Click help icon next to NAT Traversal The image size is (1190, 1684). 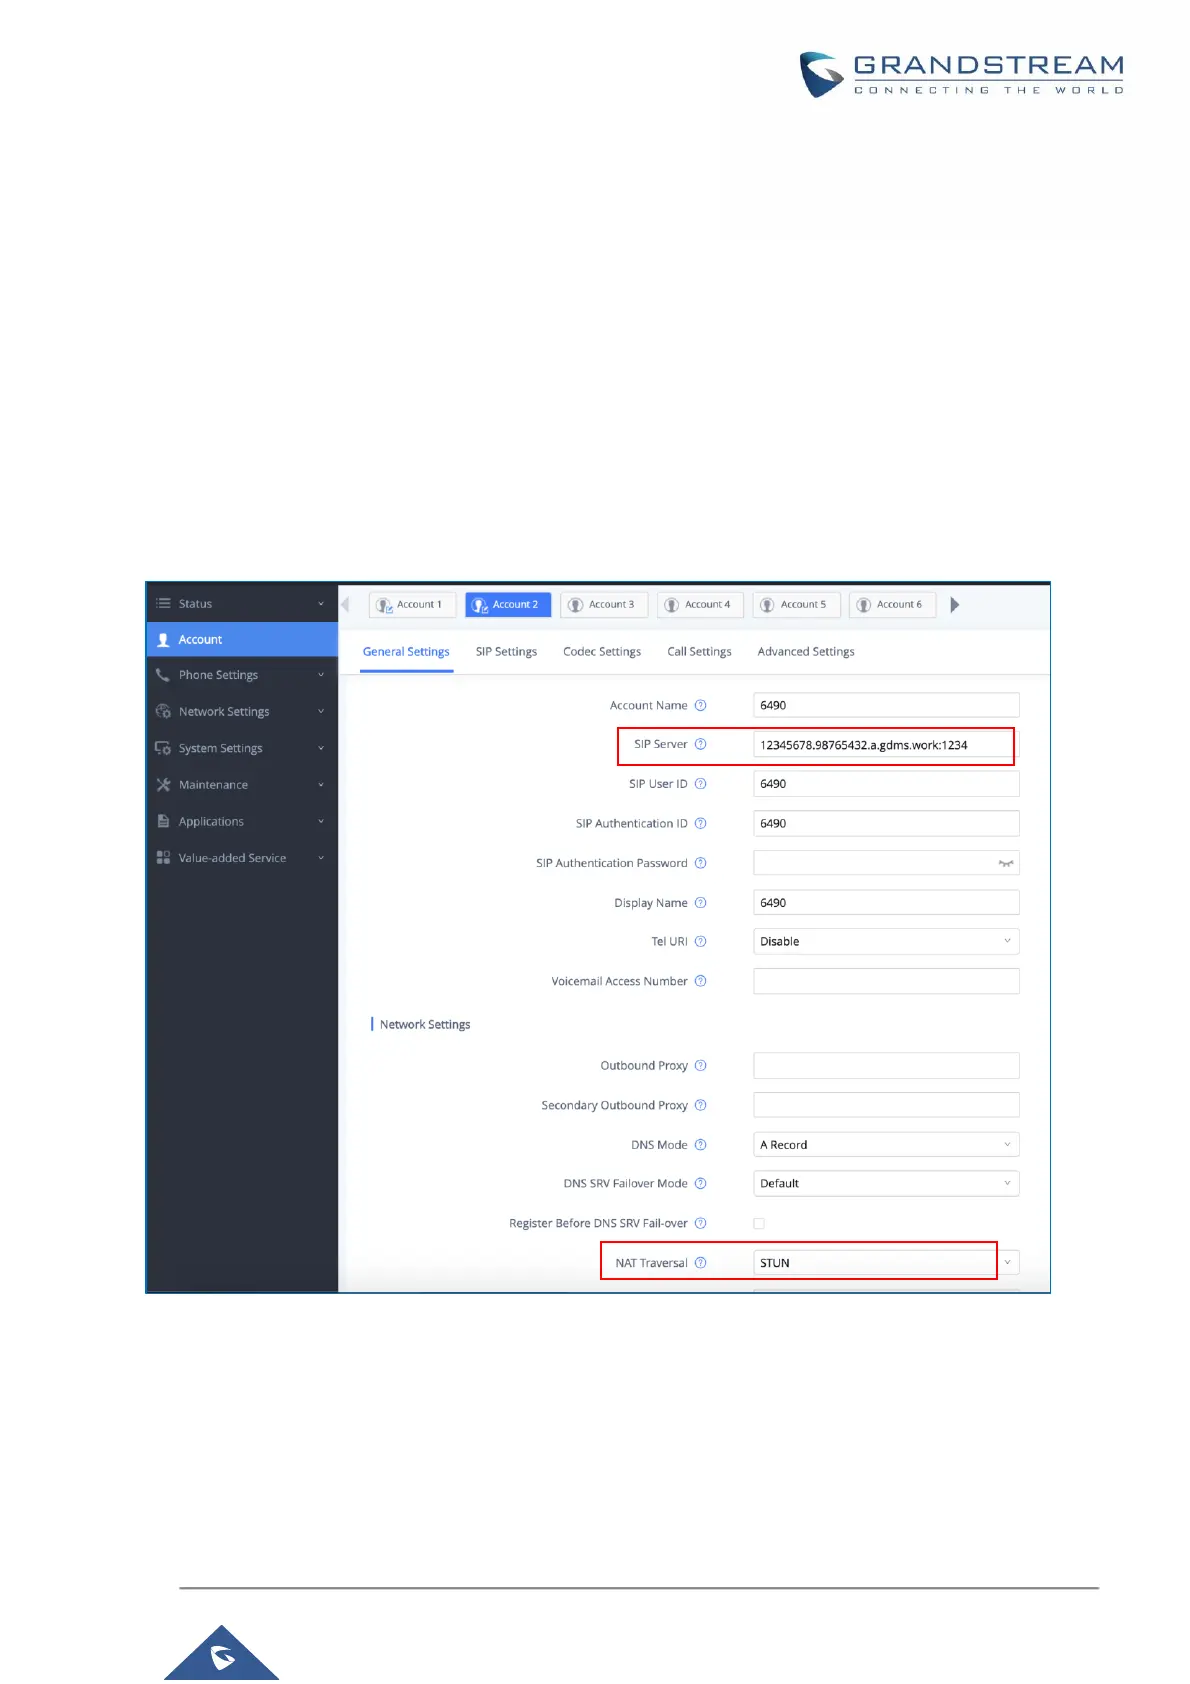pyautogui.click(x=701, y=1263)
